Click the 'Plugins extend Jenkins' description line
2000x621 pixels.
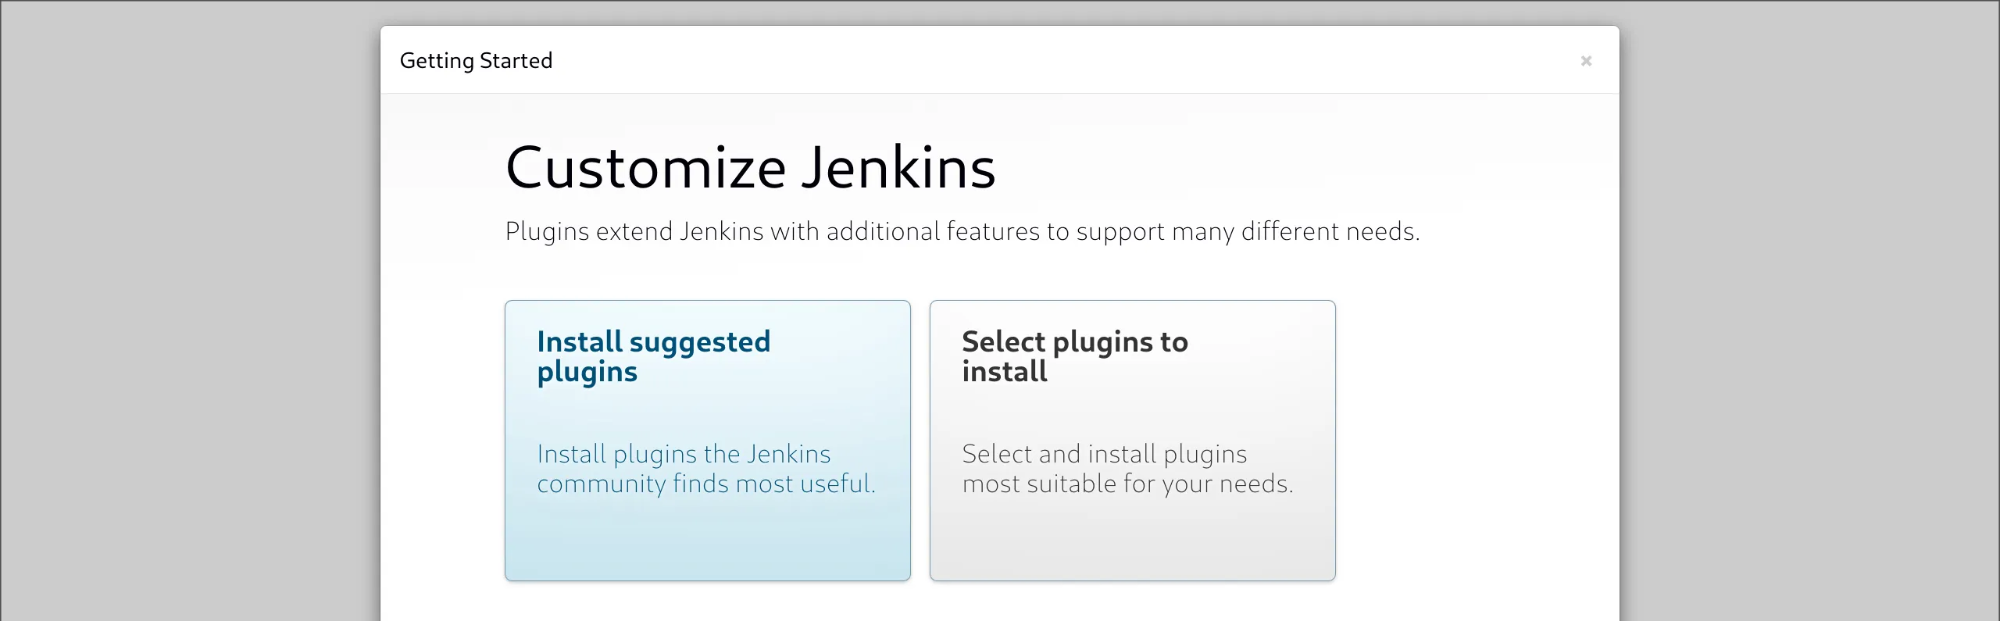pyautogui.click(x=962, y=232)
